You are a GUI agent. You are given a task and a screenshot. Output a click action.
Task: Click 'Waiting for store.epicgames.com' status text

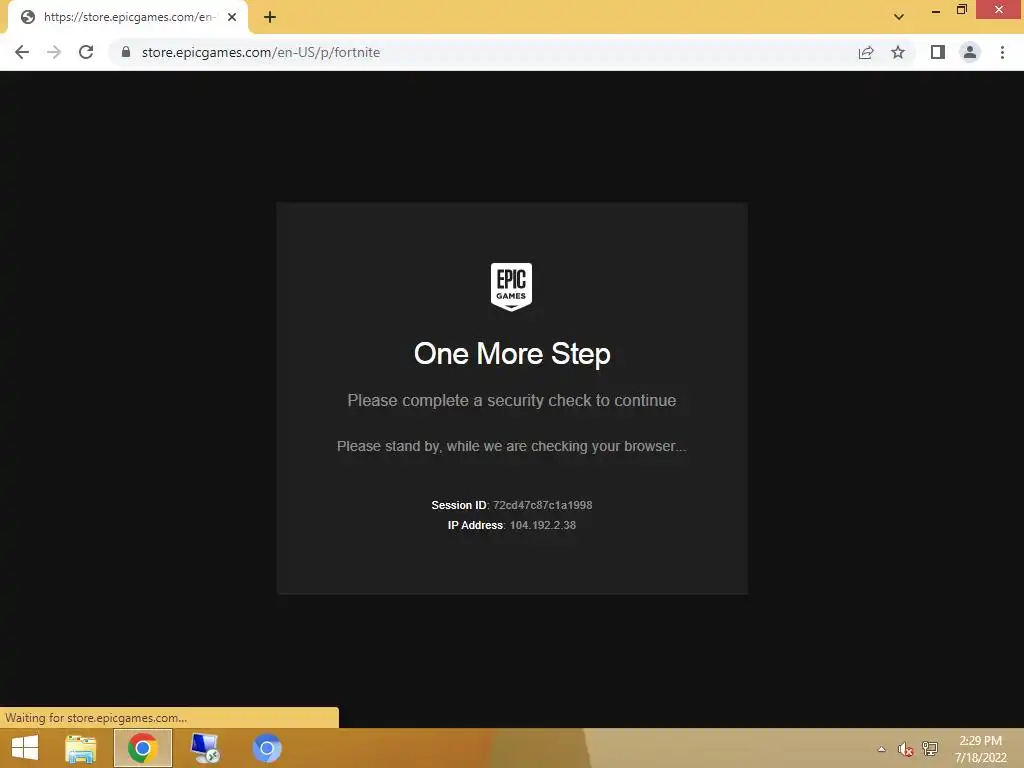click(x=96, y=718)
